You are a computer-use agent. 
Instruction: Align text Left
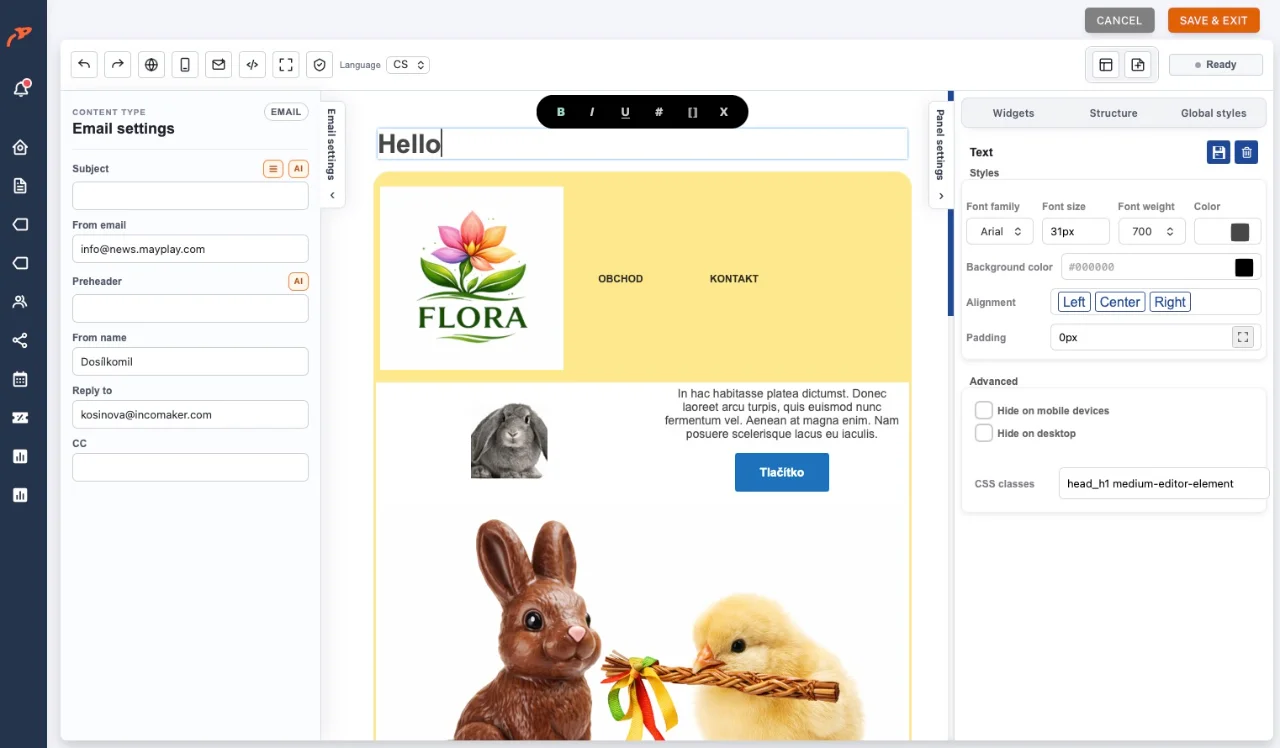tap(1074, 302)
